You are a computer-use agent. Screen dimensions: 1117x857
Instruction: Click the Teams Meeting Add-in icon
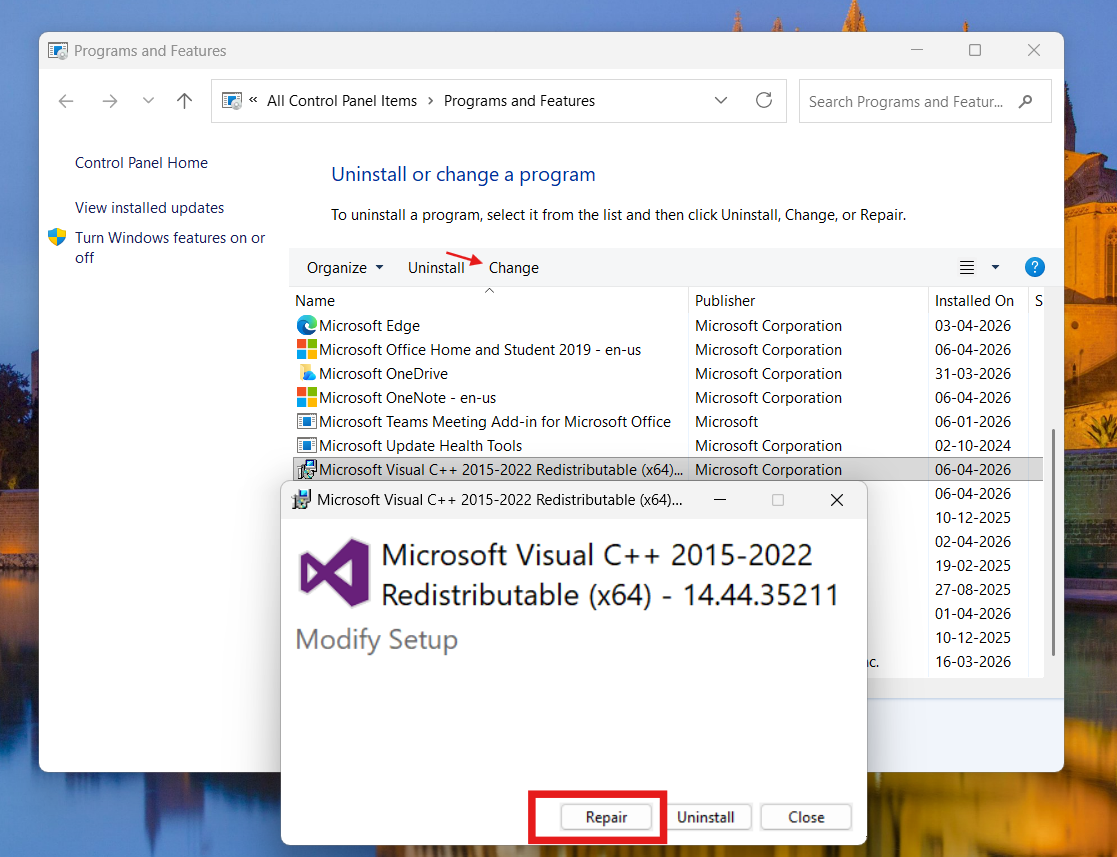[307, 421]
